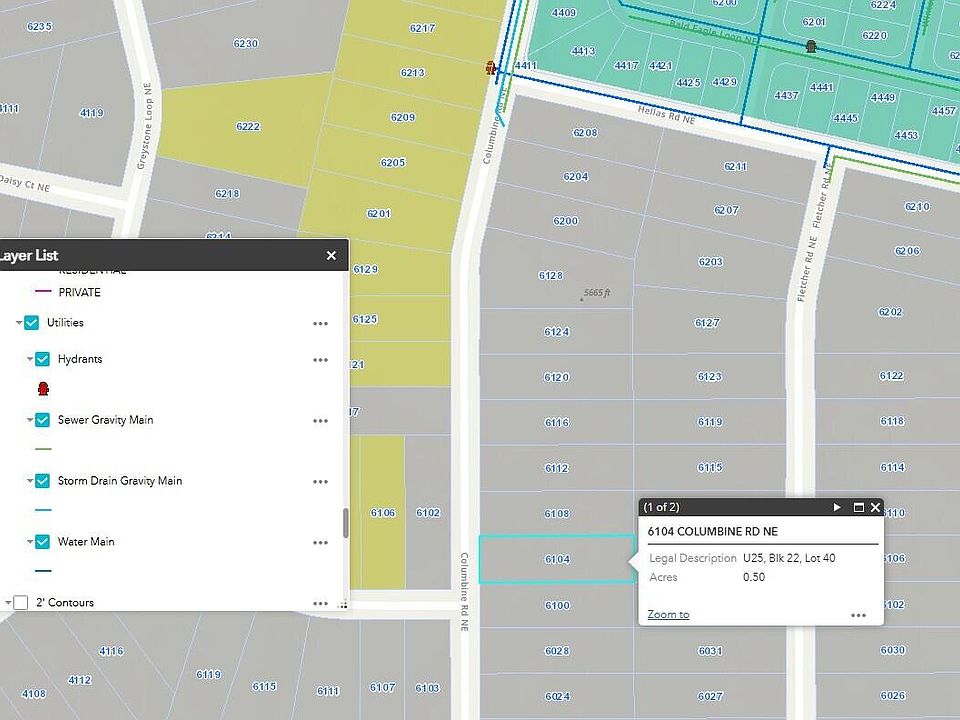The height and width of the screenshot is (720, 960).
Task: Open options menu for Utilities layer
Action: coord(320,324)
